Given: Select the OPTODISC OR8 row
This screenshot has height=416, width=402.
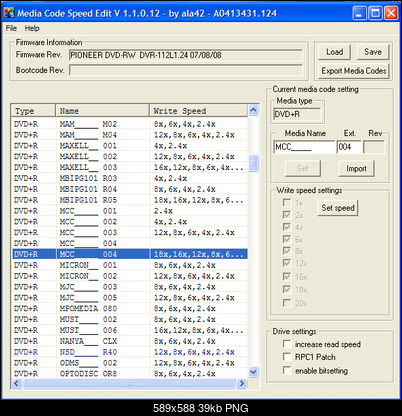Looking at the screenshot, I should point(130,373).
